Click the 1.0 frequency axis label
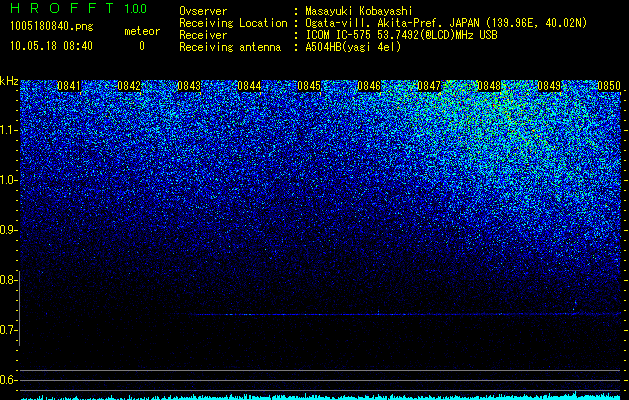 pos(8,180)
